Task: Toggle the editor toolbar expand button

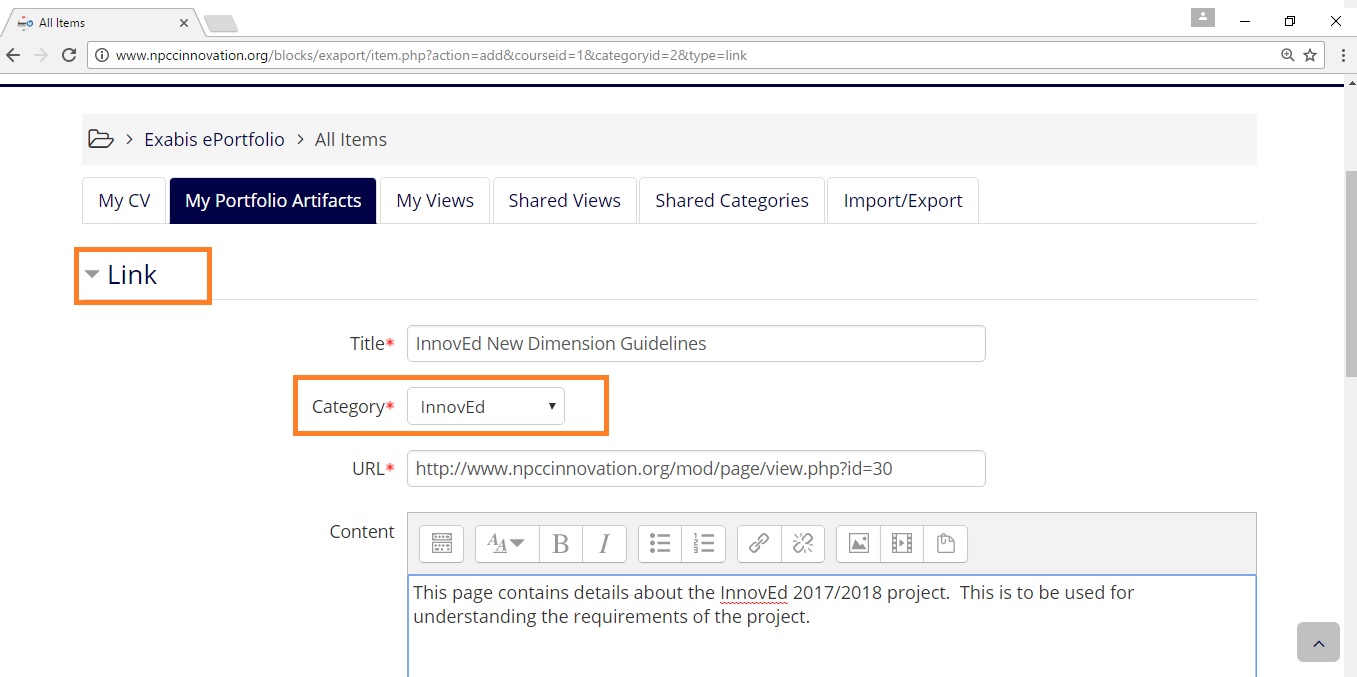Action: 442,543
